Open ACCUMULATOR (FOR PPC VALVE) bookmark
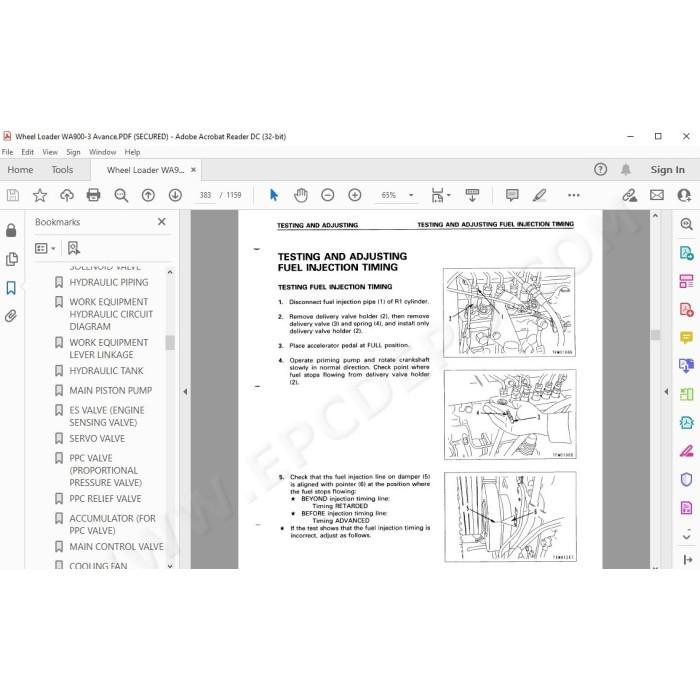Image resolution: width=700 pixels, height=700 pixels. coord(112,525)
